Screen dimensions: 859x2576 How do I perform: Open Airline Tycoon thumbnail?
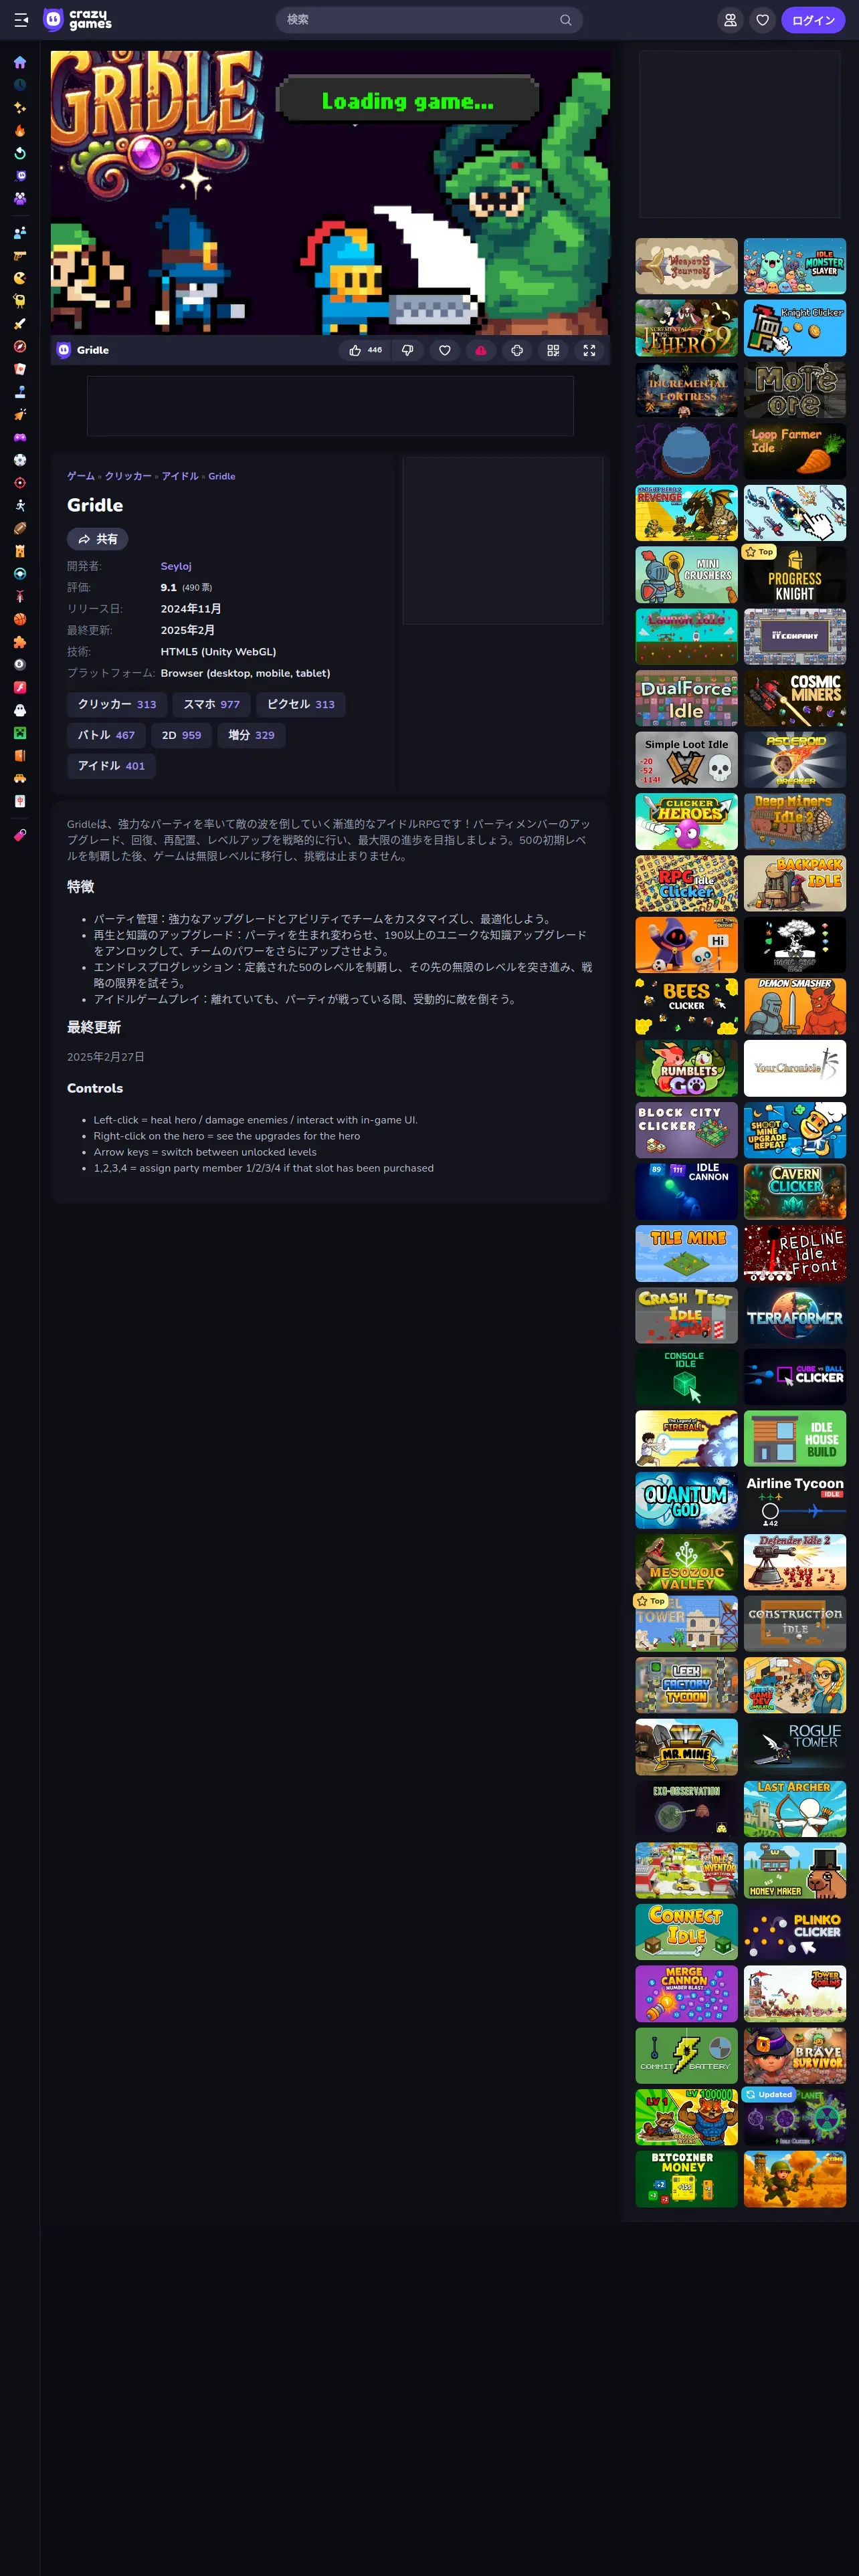pyautogui.click(x=795, y=1500)
